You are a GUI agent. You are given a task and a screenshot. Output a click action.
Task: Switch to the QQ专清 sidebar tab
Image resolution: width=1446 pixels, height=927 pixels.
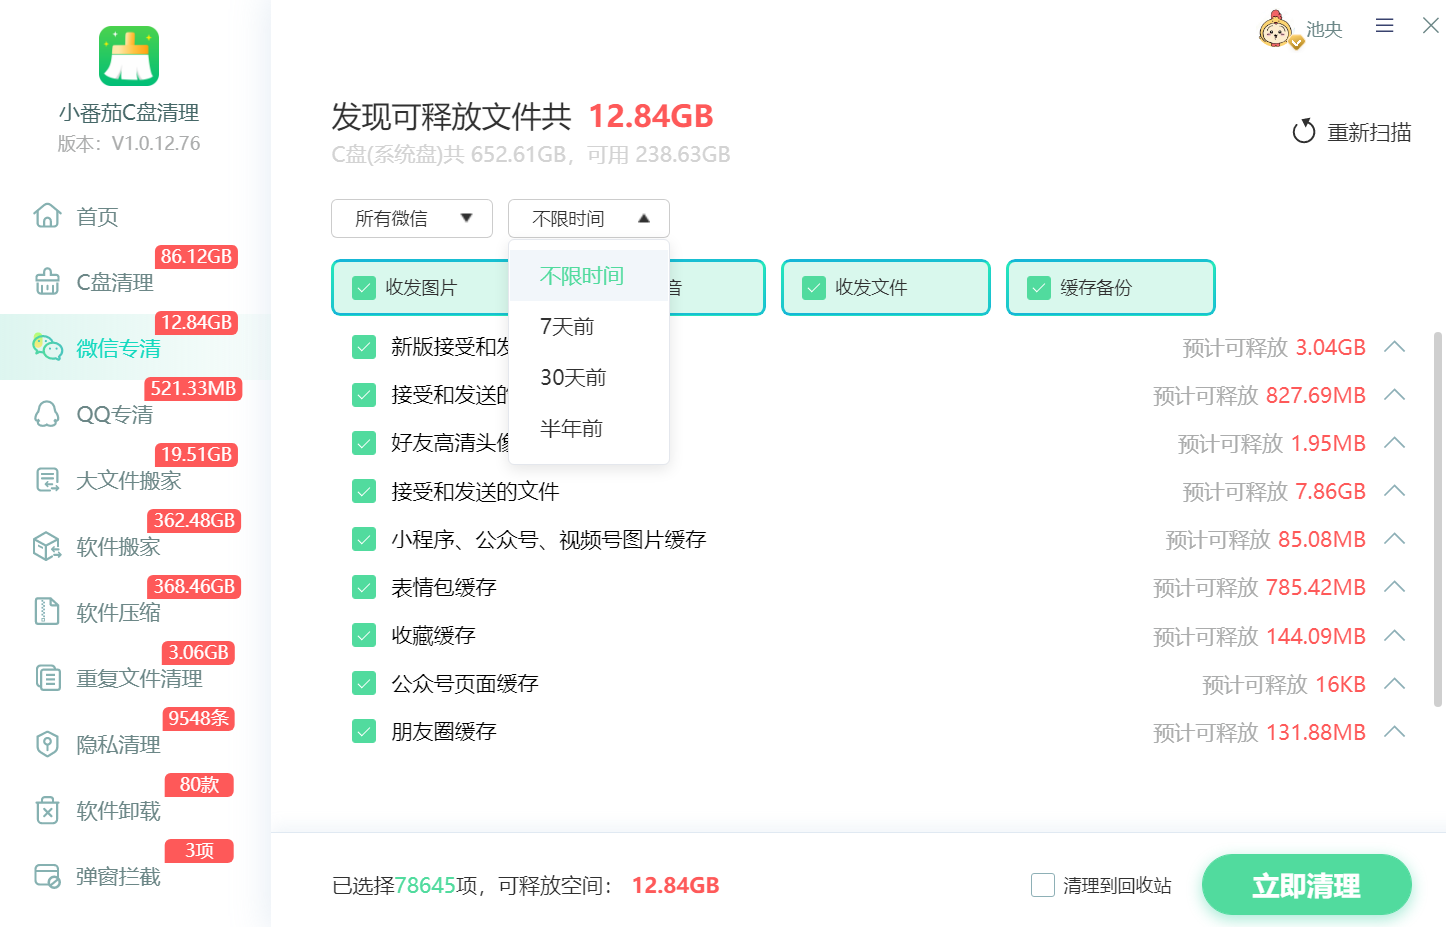(x=135, y=414)
